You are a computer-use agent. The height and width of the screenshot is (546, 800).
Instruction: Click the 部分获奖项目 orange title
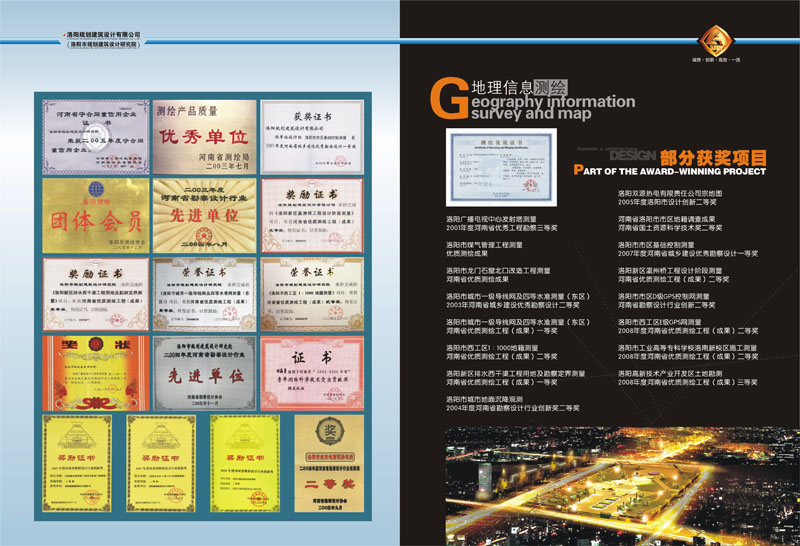[x=712, y=156]
